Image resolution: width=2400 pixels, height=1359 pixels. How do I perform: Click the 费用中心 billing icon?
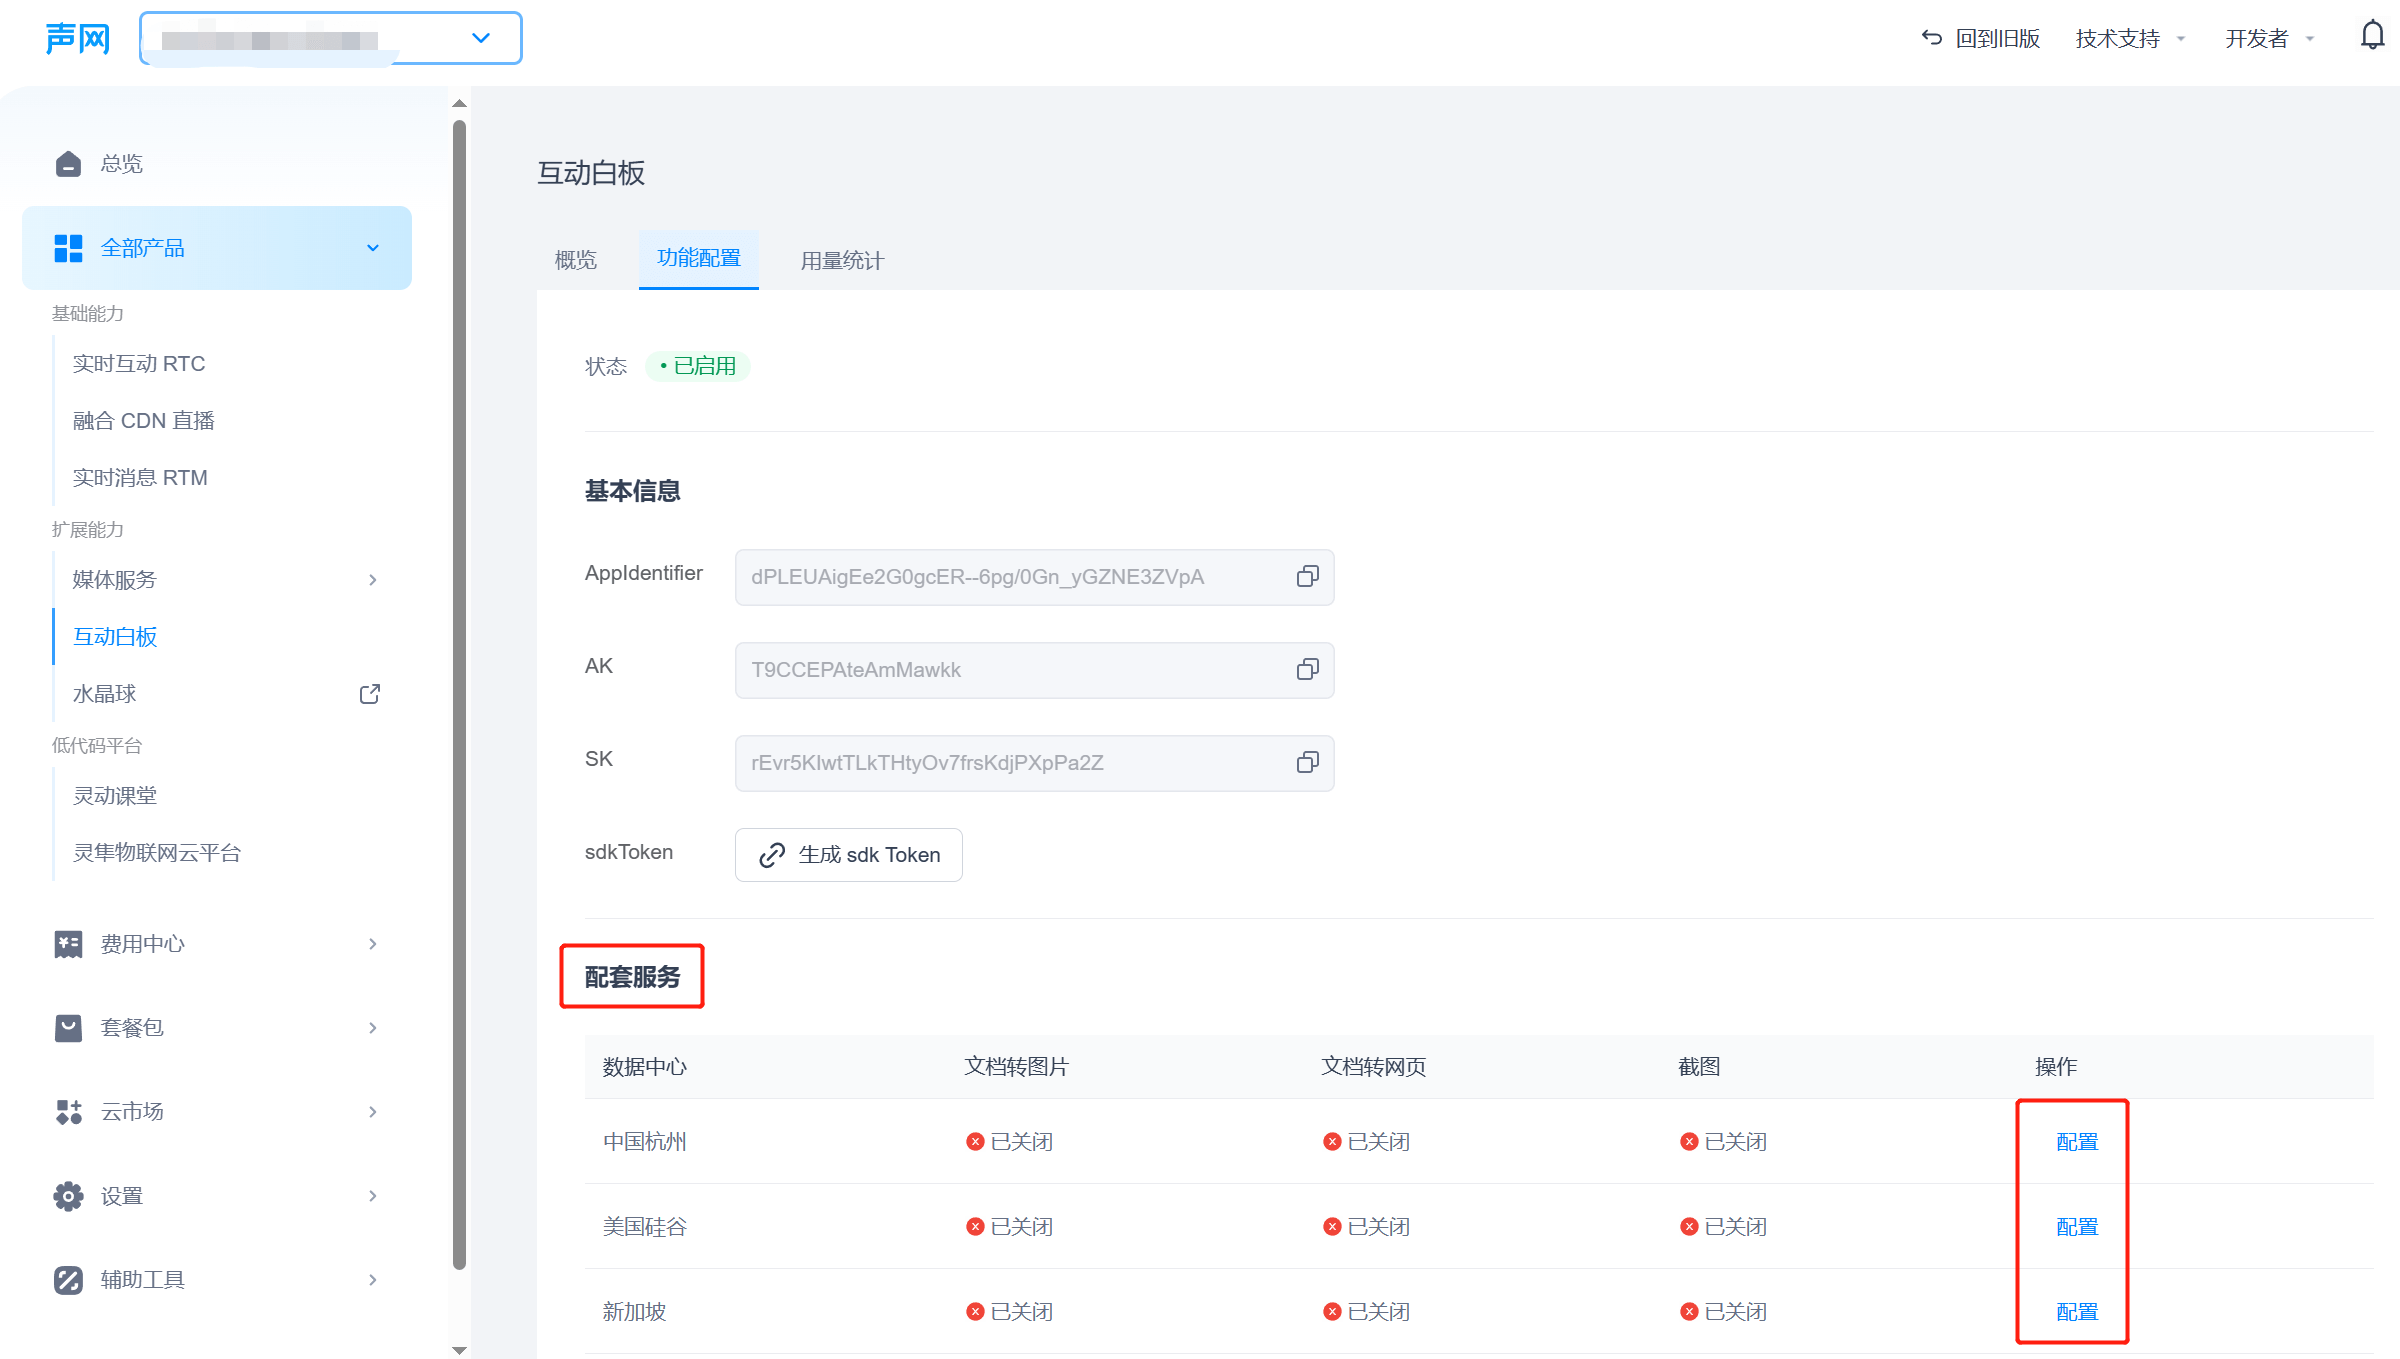coord(68,944)
